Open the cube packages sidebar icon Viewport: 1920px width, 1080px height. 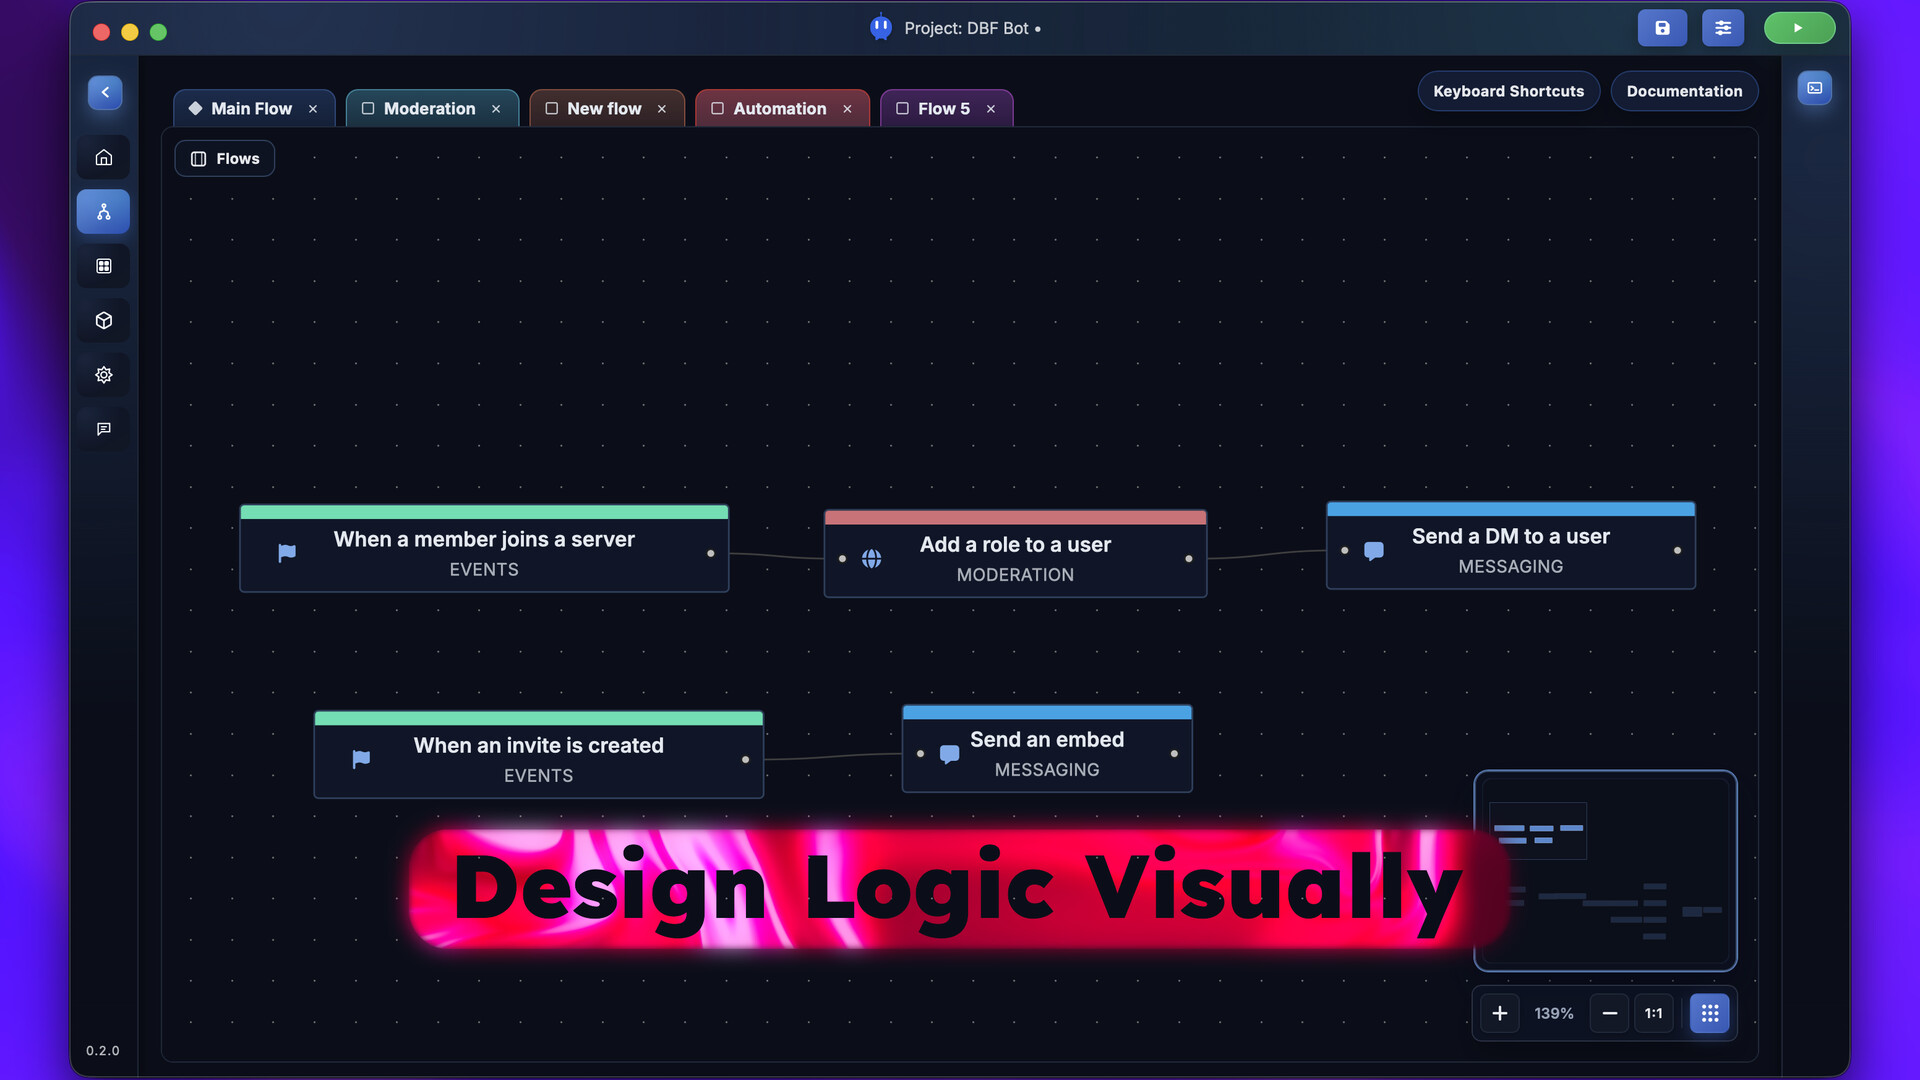[x=104, y=321]
